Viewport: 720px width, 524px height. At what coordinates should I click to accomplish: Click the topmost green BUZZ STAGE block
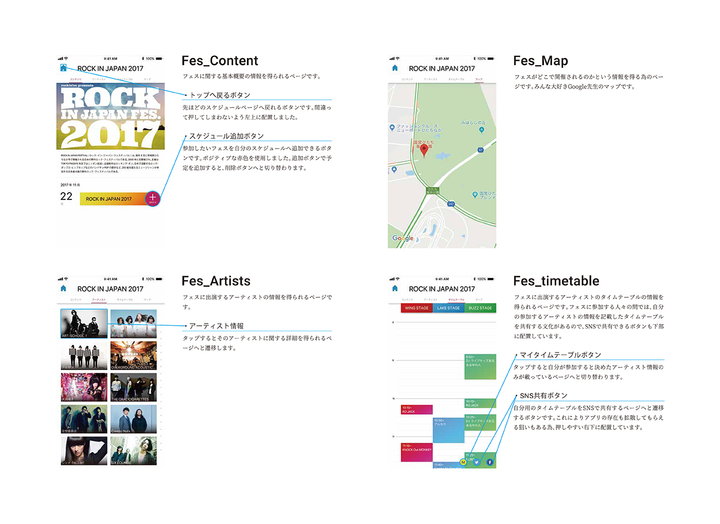480,366
